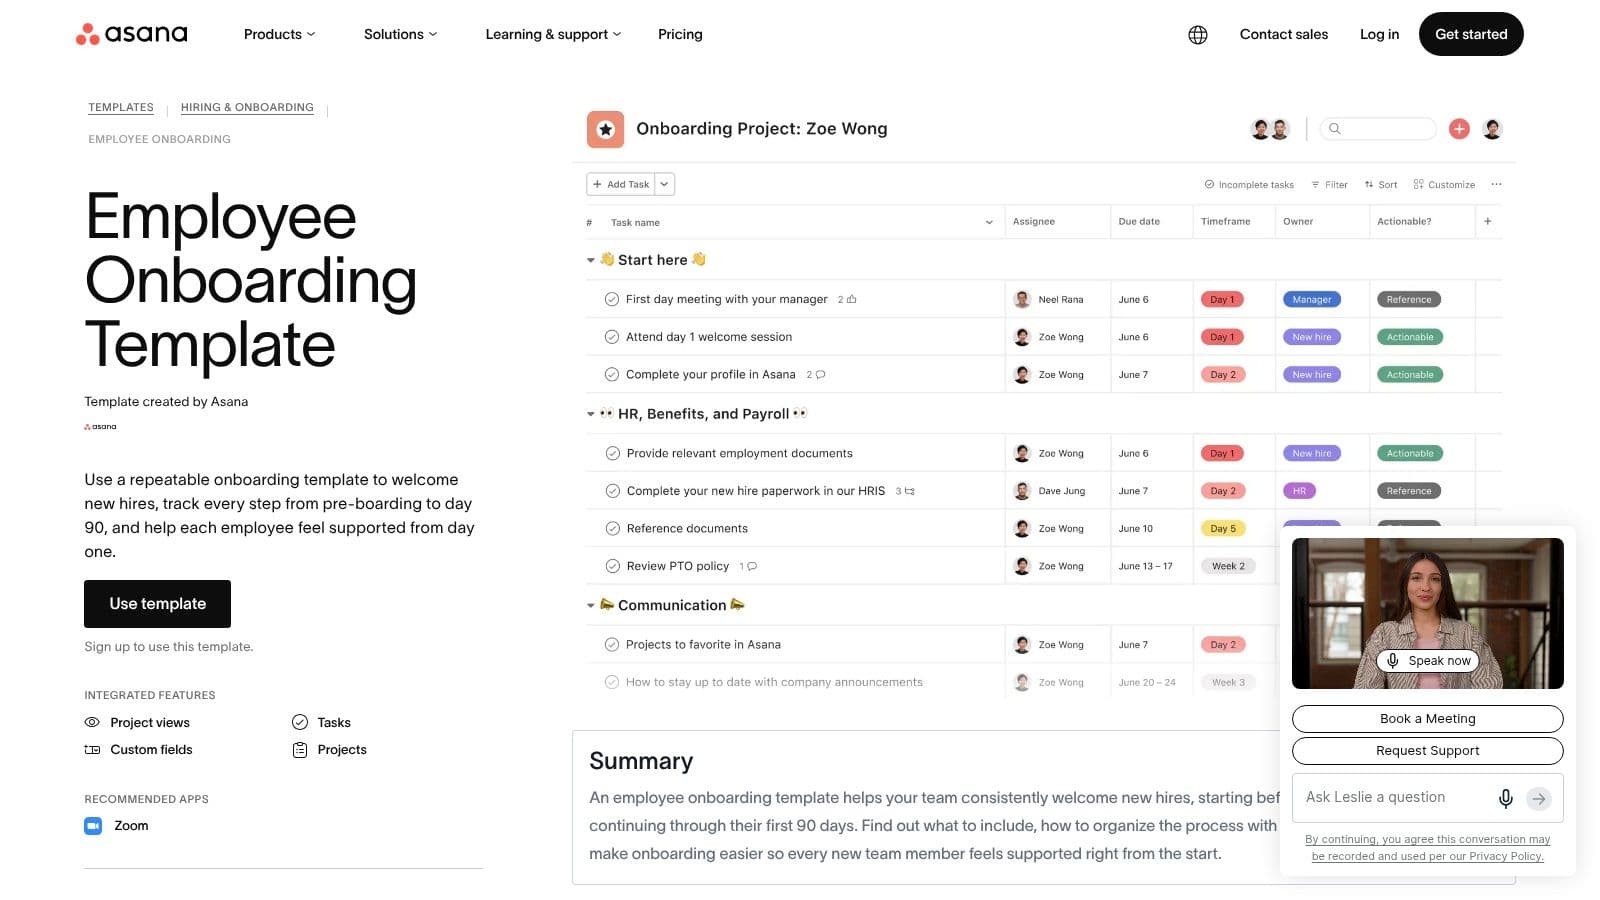The image size is (1600, 900).
Task: Click the Use template button
Action: [x=157, y=604]
